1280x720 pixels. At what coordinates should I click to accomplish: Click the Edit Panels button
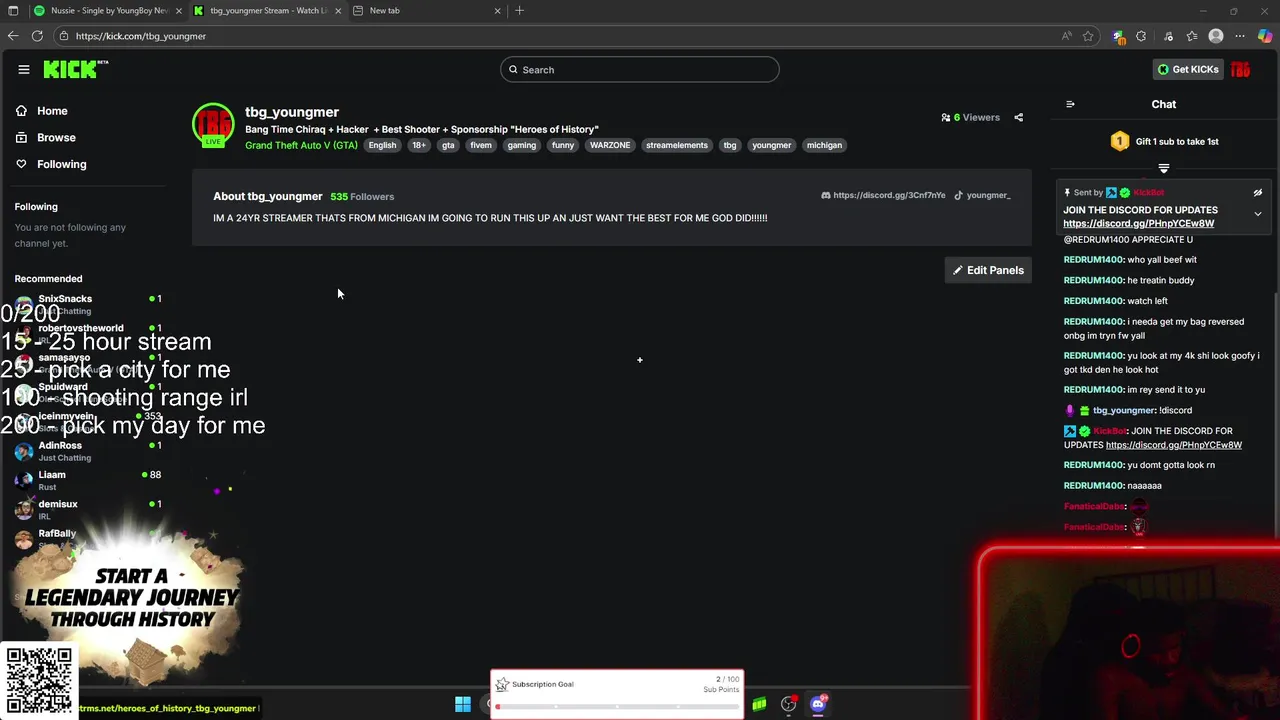988,270
